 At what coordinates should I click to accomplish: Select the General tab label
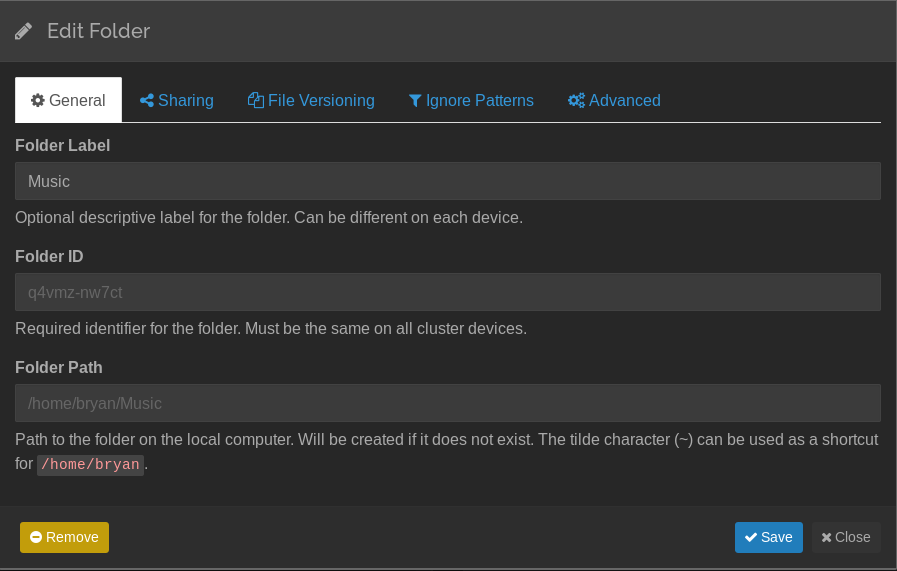pos(77,100)
